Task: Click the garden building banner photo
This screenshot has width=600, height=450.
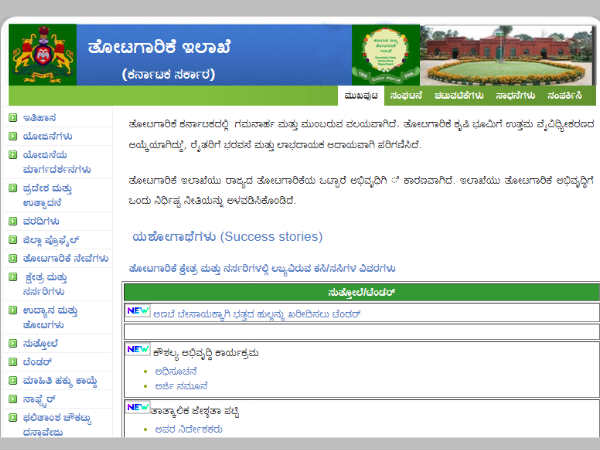Action: tap(505, 55)
